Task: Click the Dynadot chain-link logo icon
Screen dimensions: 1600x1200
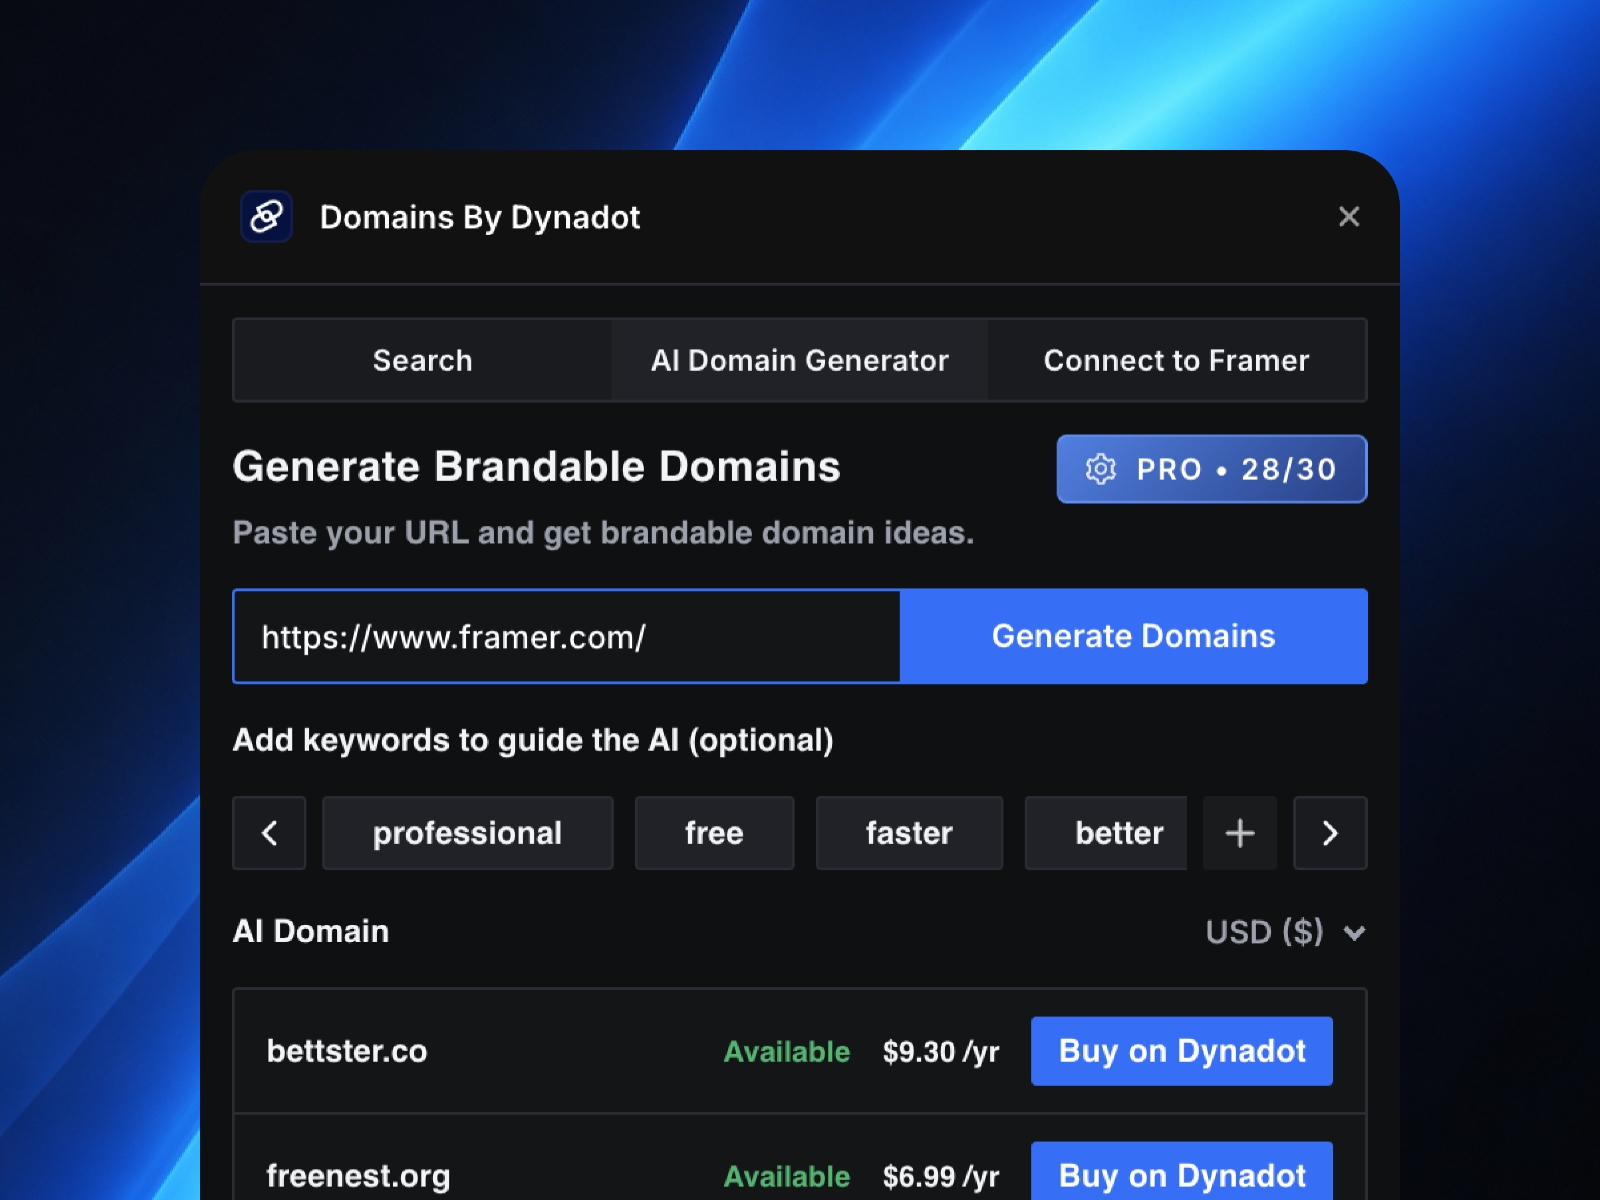Action: pyautogui.click(x=266, y=217)
